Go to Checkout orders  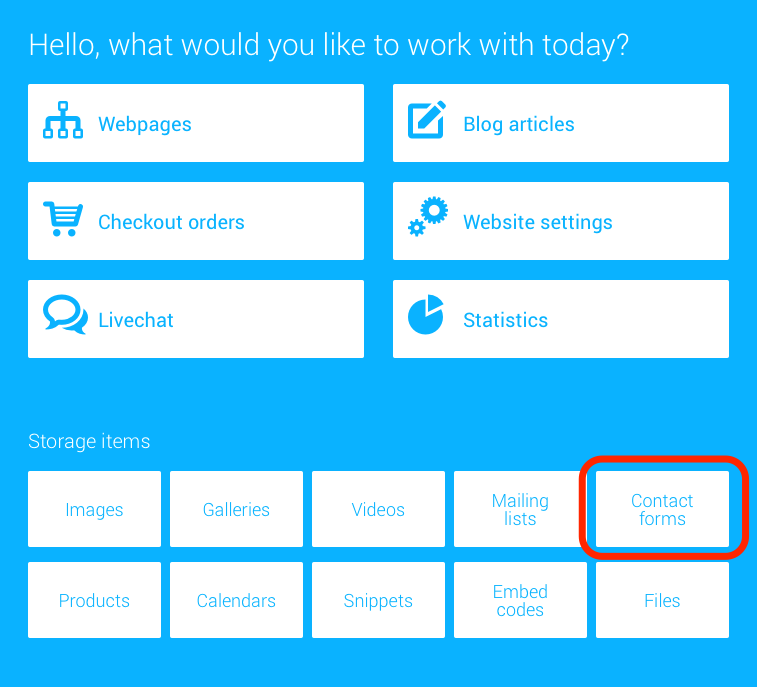196,221
